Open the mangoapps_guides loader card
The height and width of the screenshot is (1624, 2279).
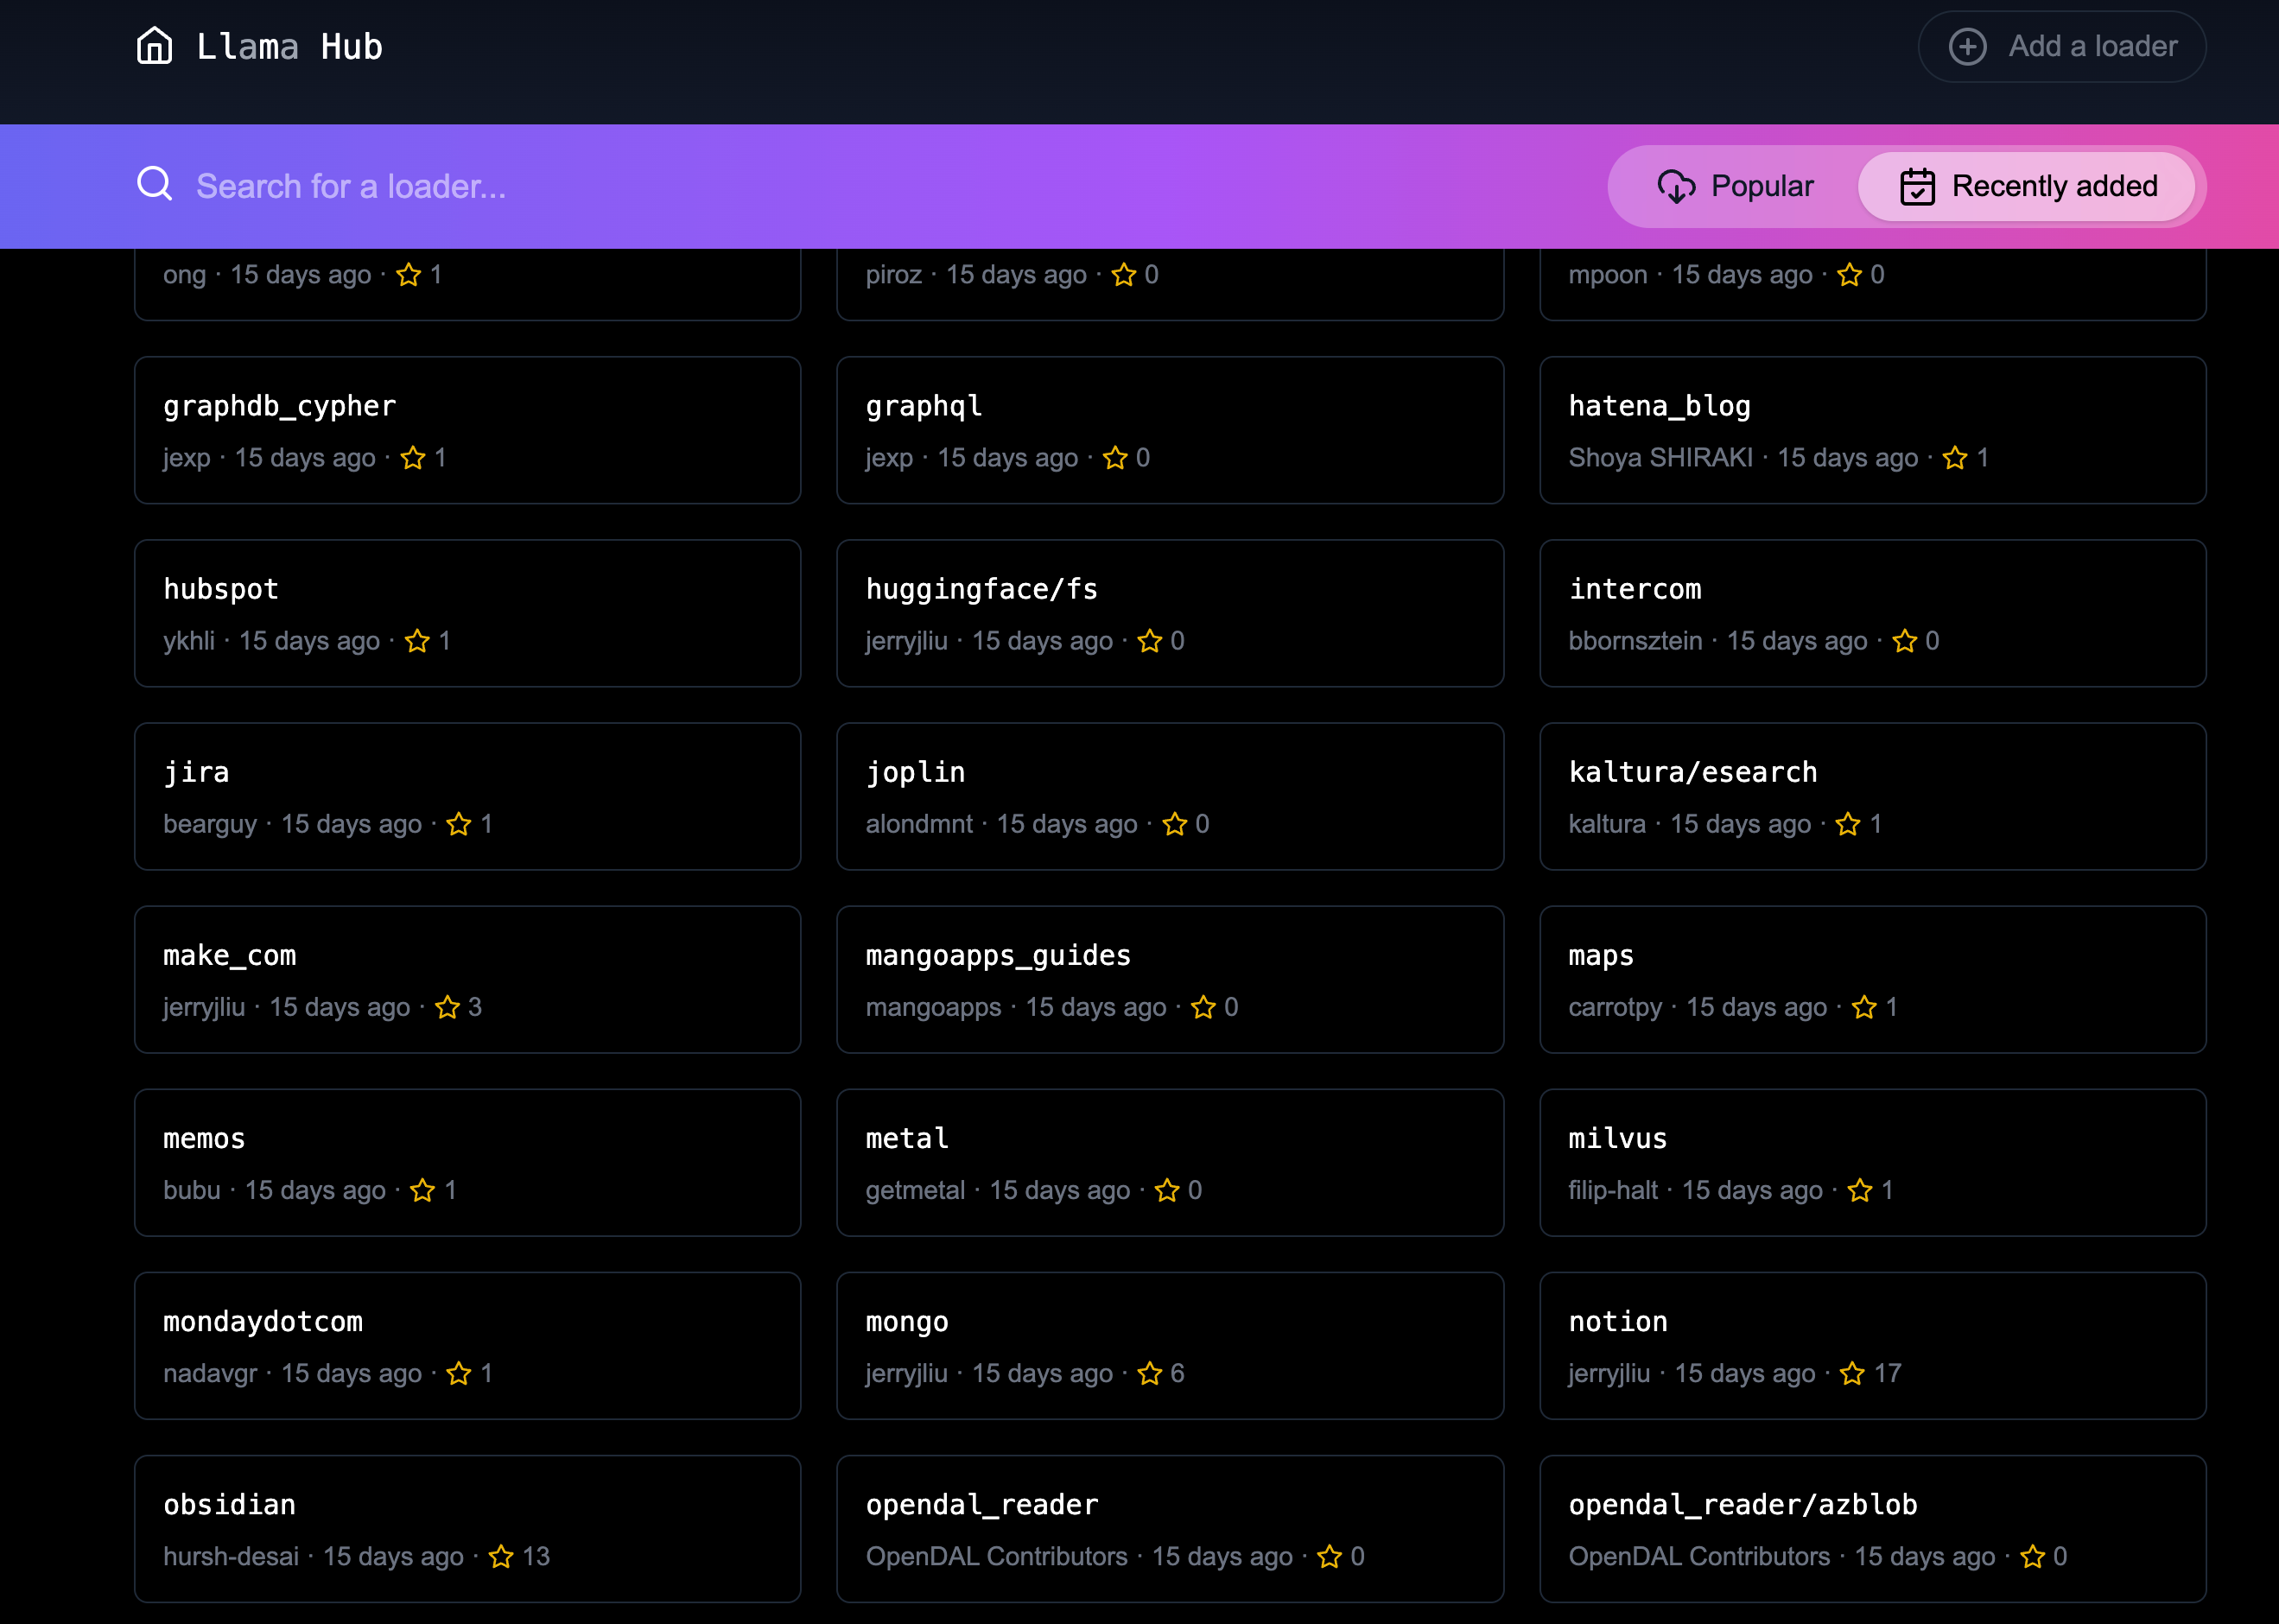[x=1169, y=979]
